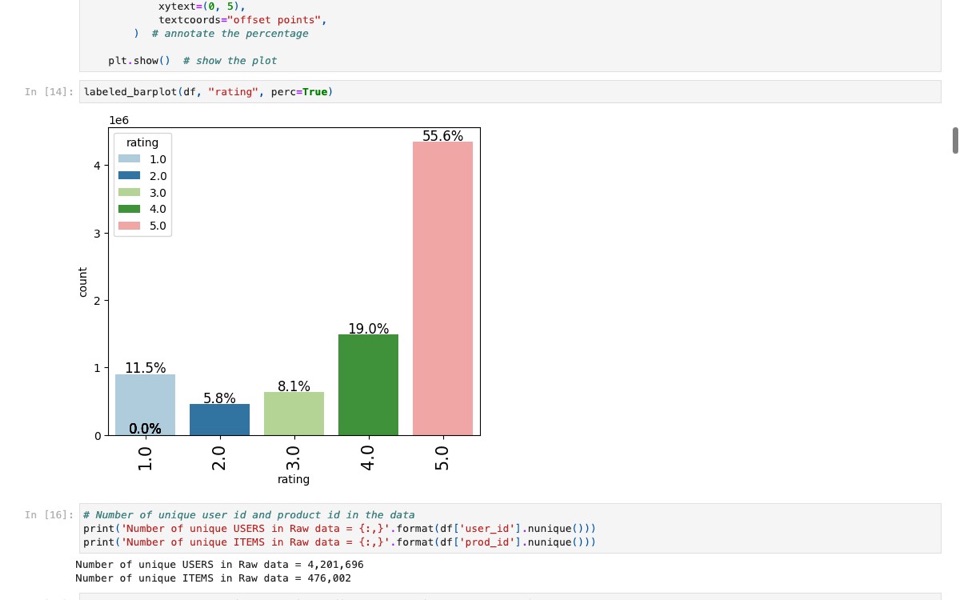Click the "Number of unique ITEMS" output line
This screenshot has height=600, width=960.
(x=213, y=578)
